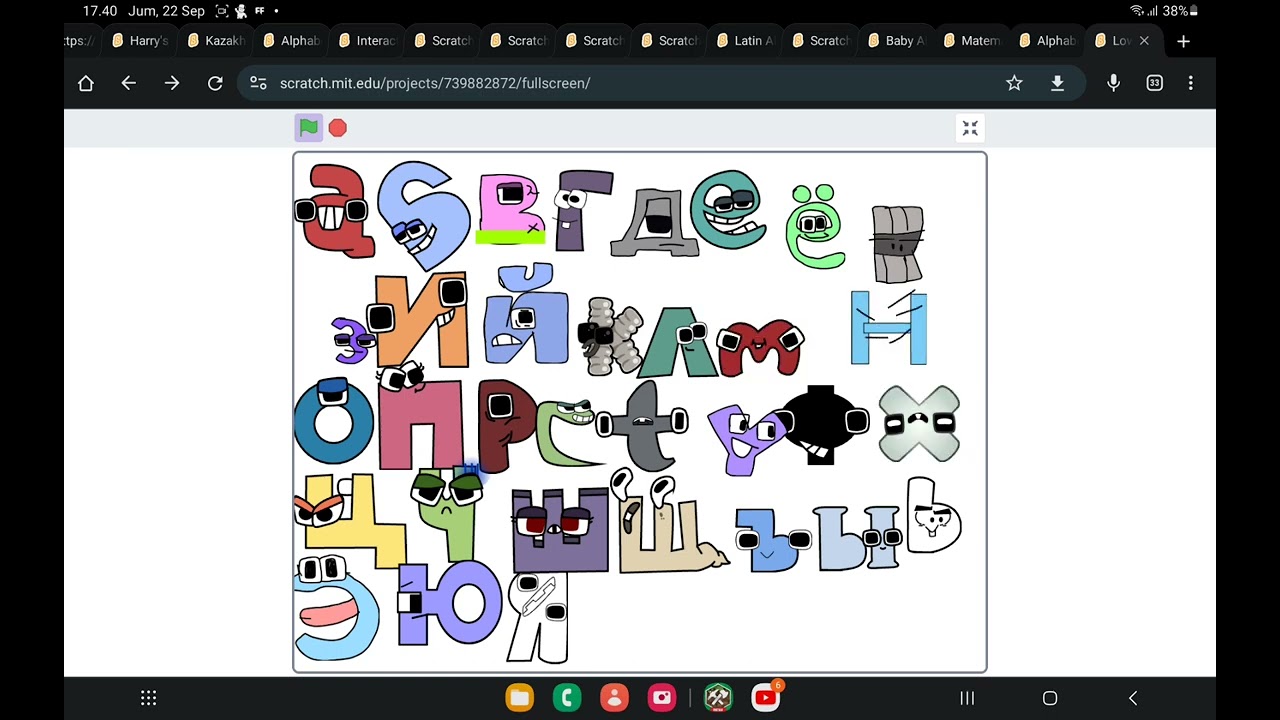Open the tab switcher showing 33 tabs
Screen dimensions: 1280x720
1154,83
